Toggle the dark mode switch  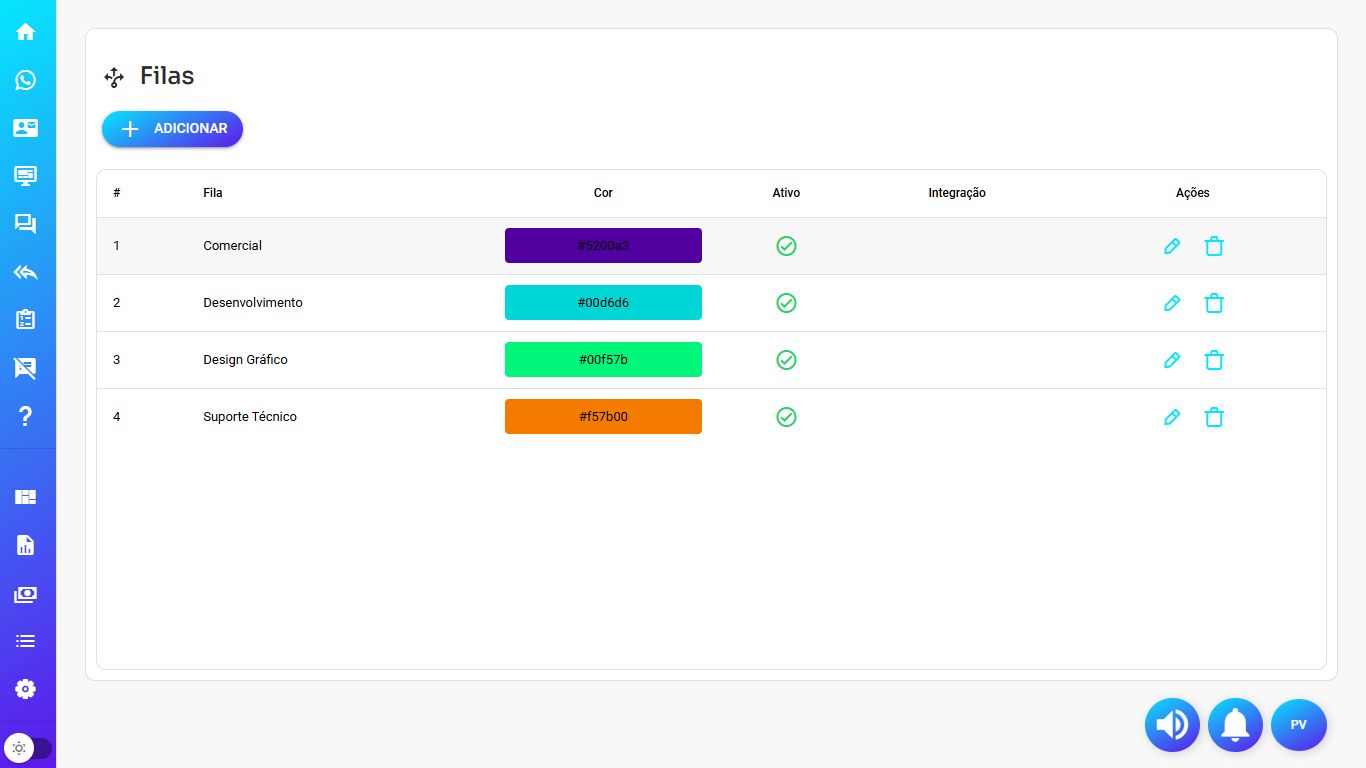click(27, 747)
